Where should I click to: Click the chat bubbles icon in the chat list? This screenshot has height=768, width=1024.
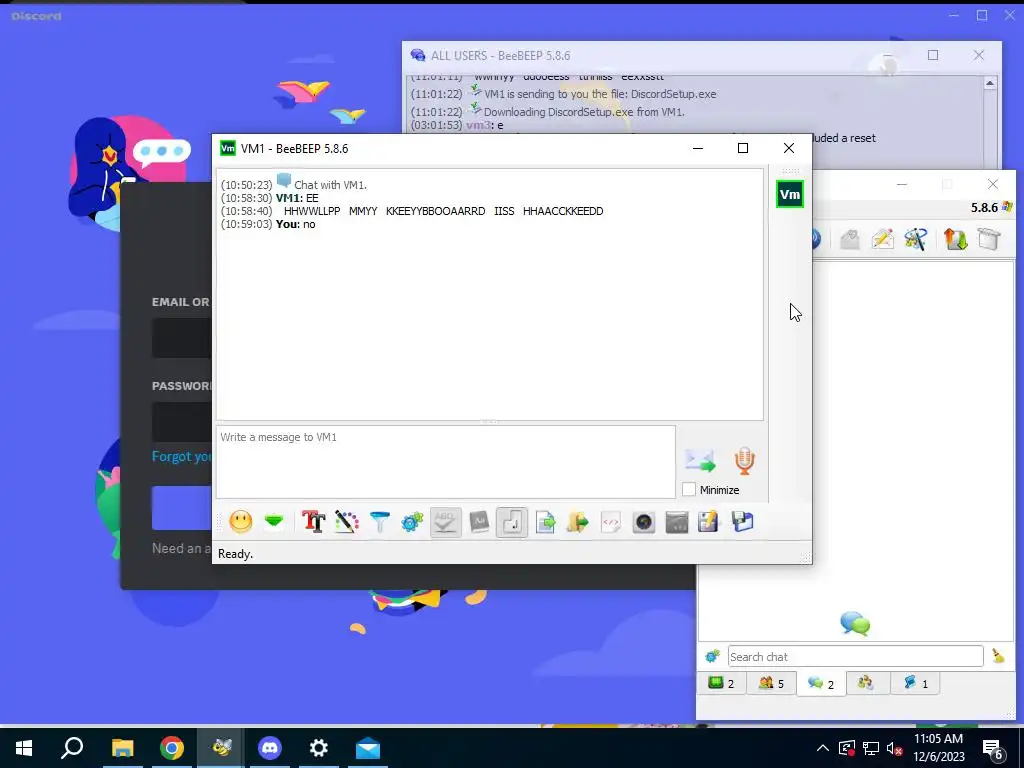click(x=855, y=624)
